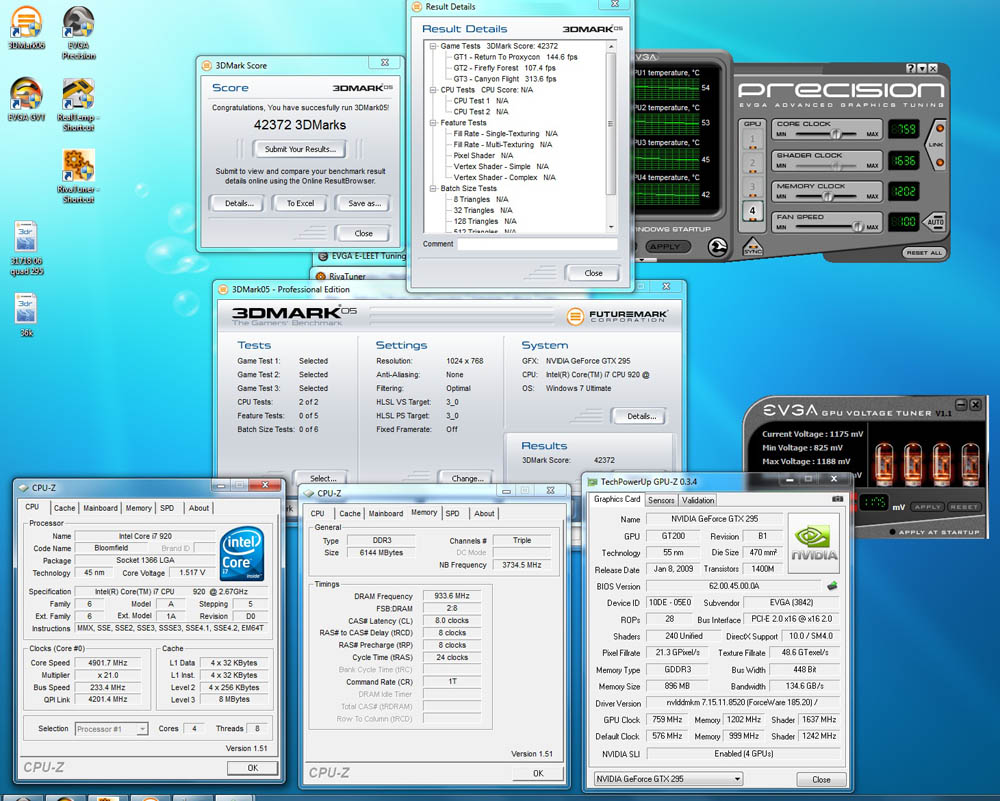Screen dimensions: 1000x801
Task: Select the '36k' result file icon
Action: tap(26, 314)
